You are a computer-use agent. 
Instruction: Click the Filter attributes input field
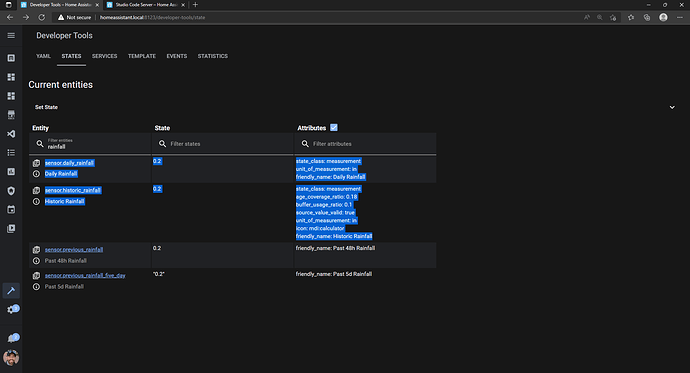click(x=365, y=144)
